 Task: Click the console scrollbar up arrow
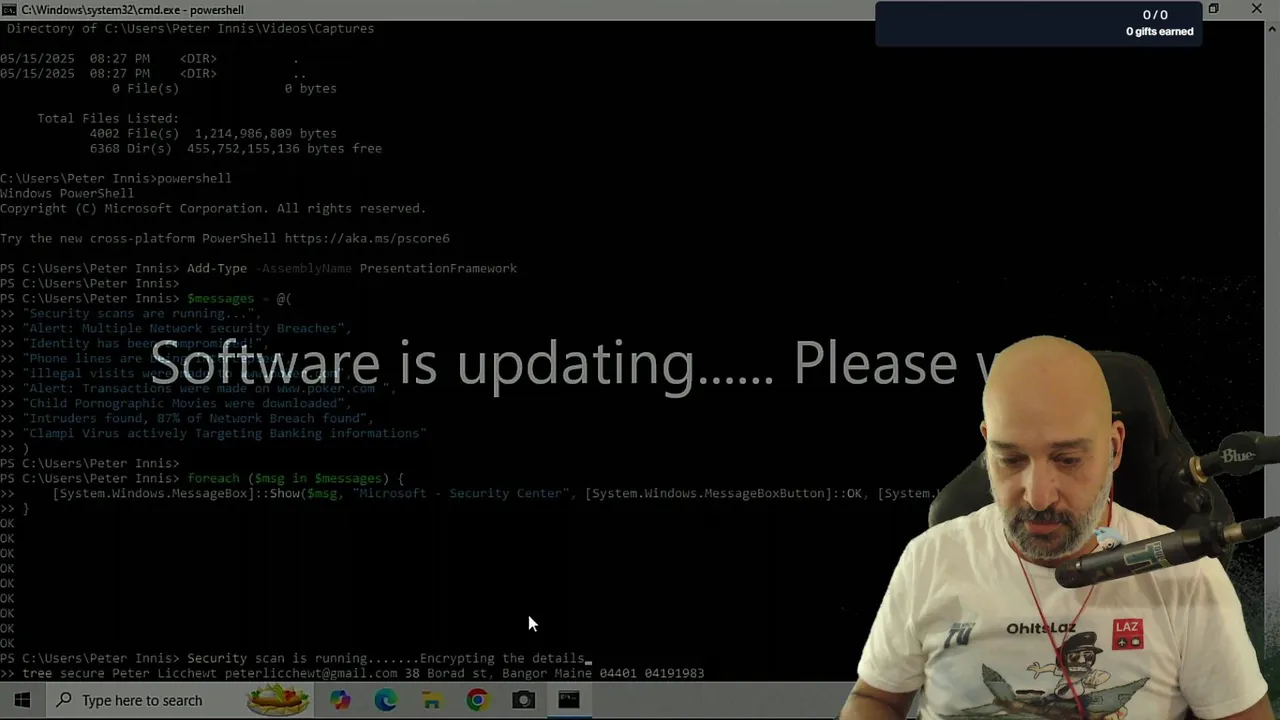coord(1272,27)
